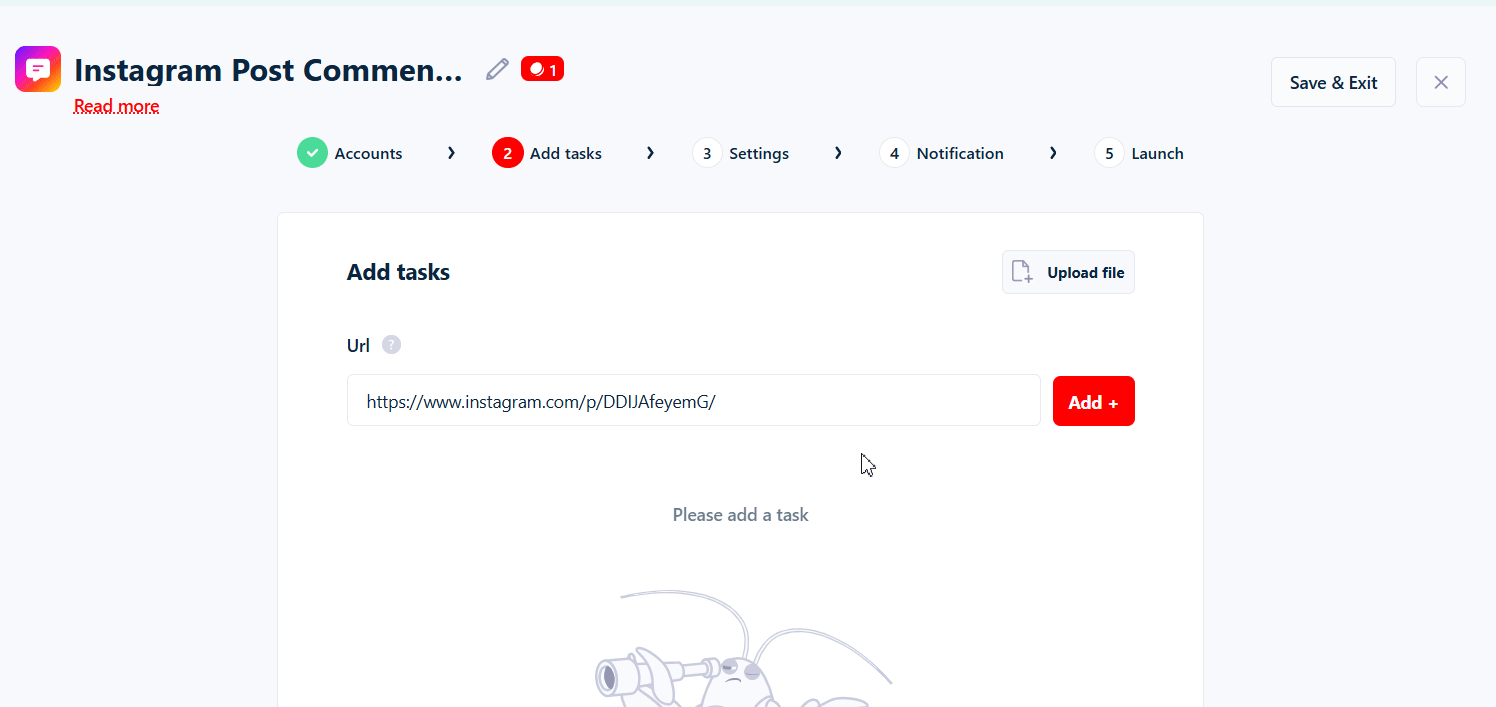Click the Instagram chat bubble app logo
Image resolution: width=1496 pixels, height=707 pixels.
click(x=37, y=68)
